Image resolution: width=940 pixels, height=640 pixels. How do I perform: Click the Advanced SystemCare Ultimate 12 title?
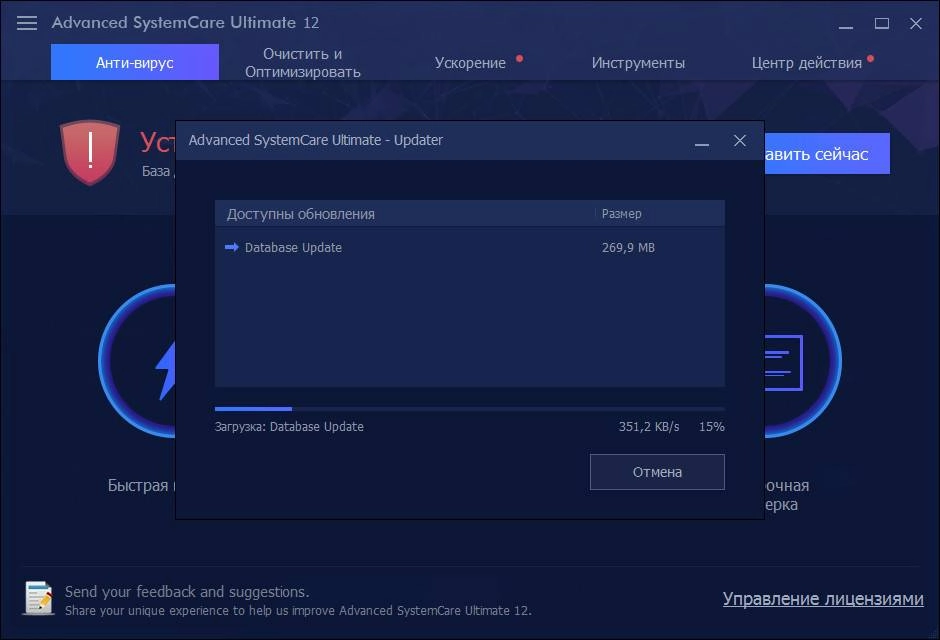[x=185, y=22]
